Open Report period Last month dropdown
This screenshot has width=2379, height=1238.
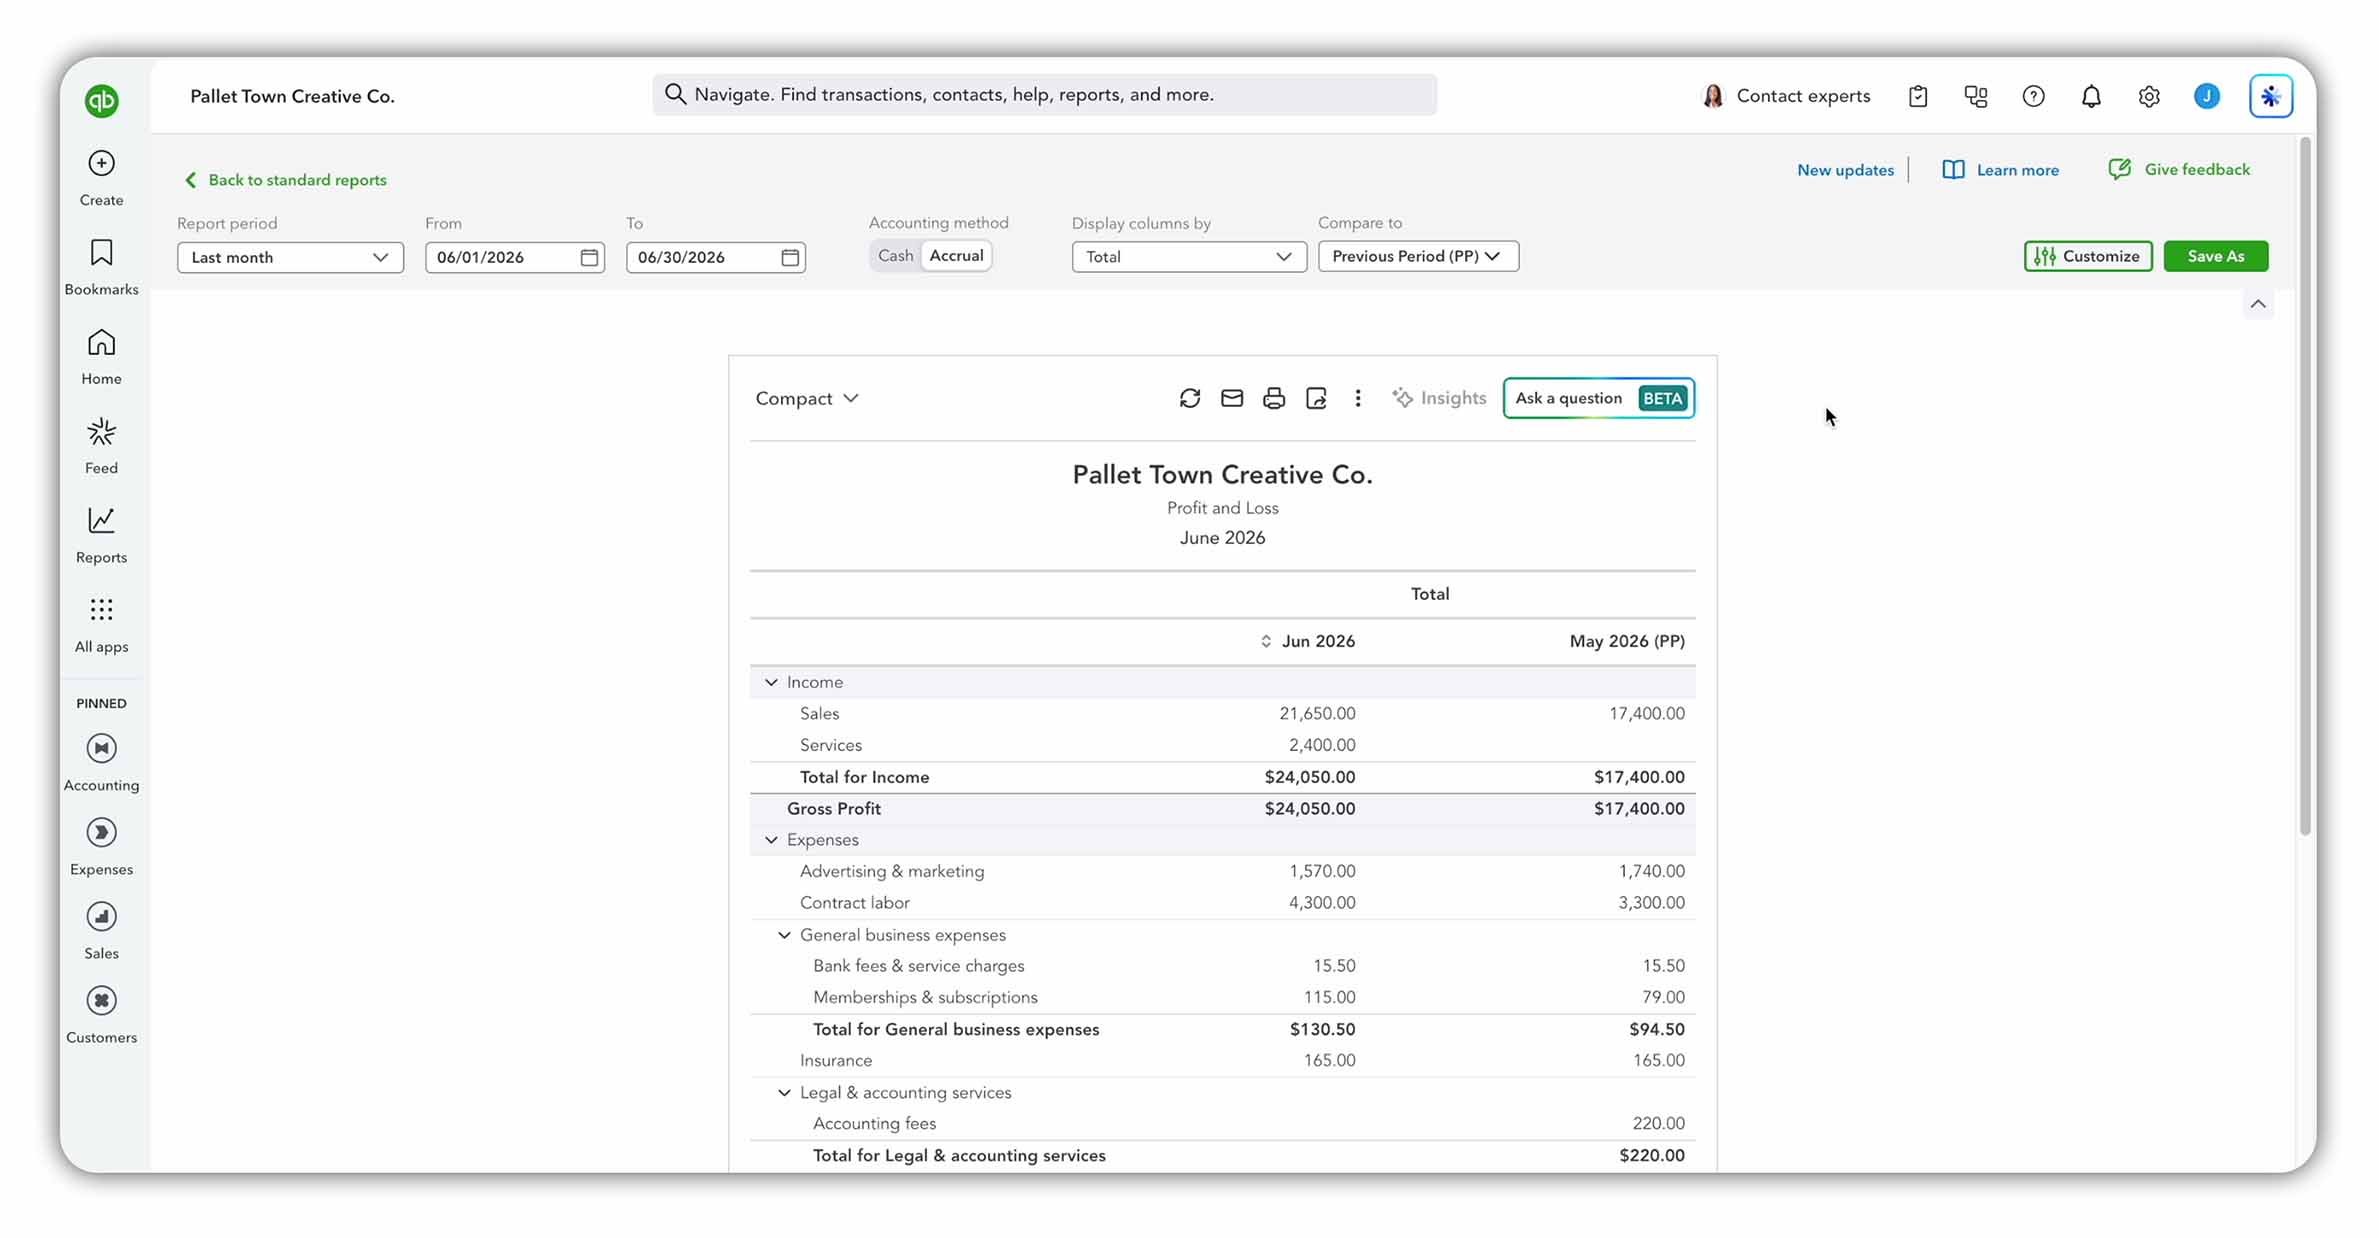click(290, 257)
